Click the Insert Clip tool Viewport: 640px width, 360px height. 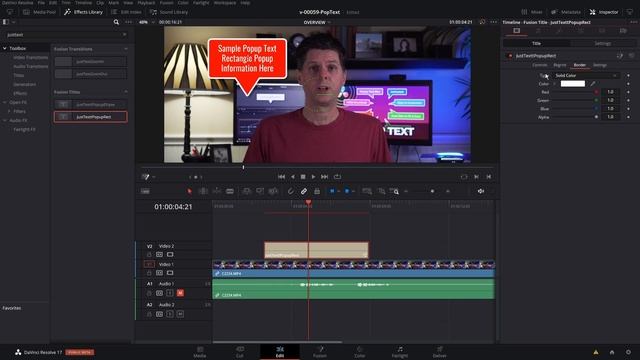pyautogui.click(x=247, y=191)
